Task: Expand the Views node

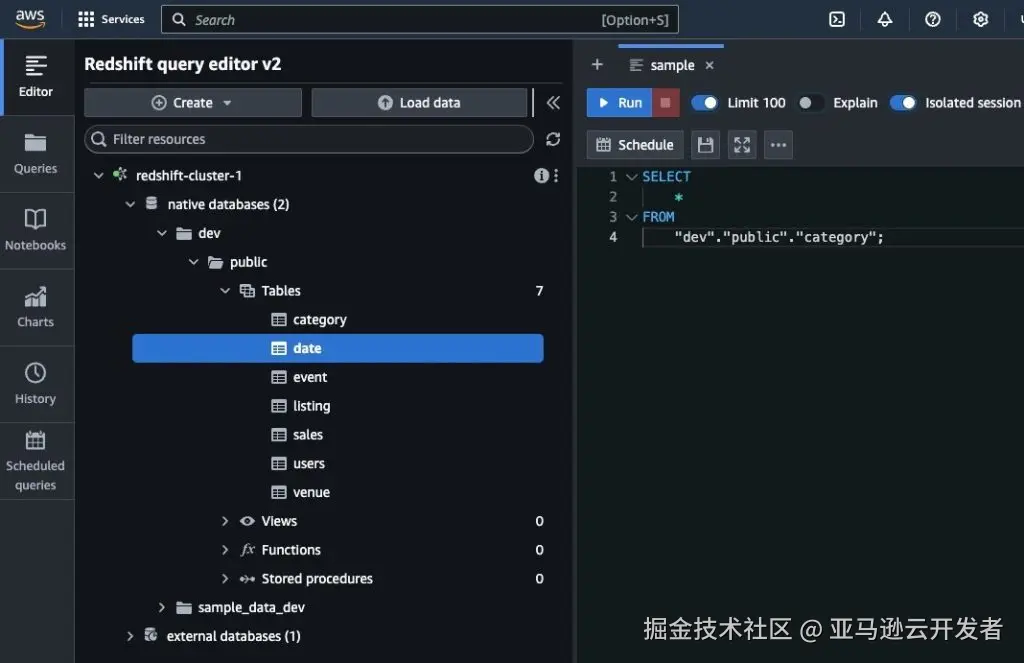Action: point(225,521)
